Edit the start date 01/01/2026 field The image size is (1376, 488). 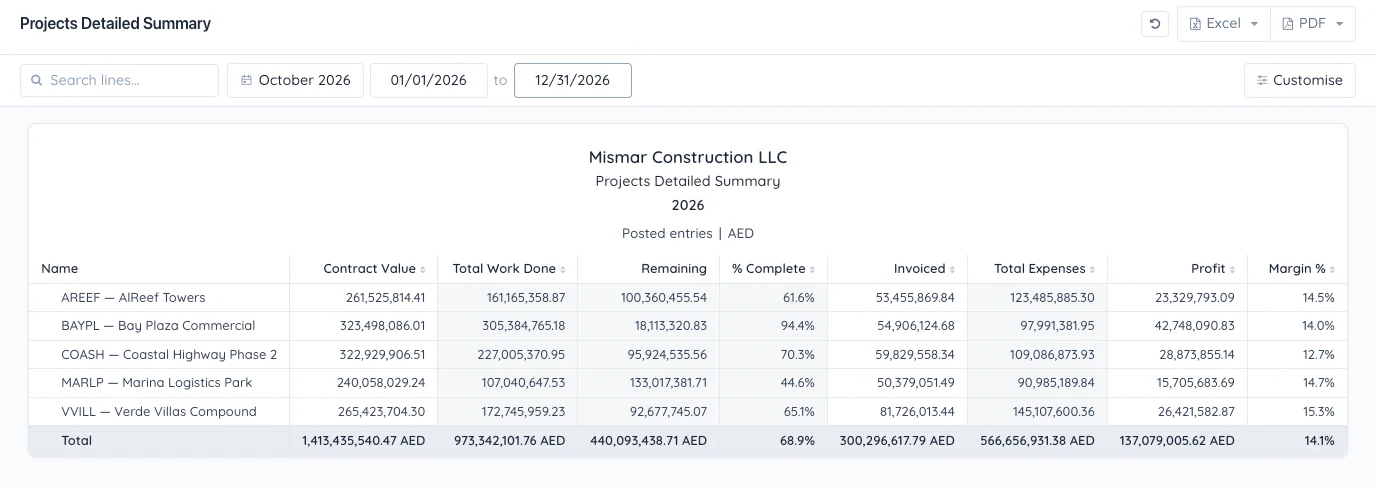coord(428,80)
